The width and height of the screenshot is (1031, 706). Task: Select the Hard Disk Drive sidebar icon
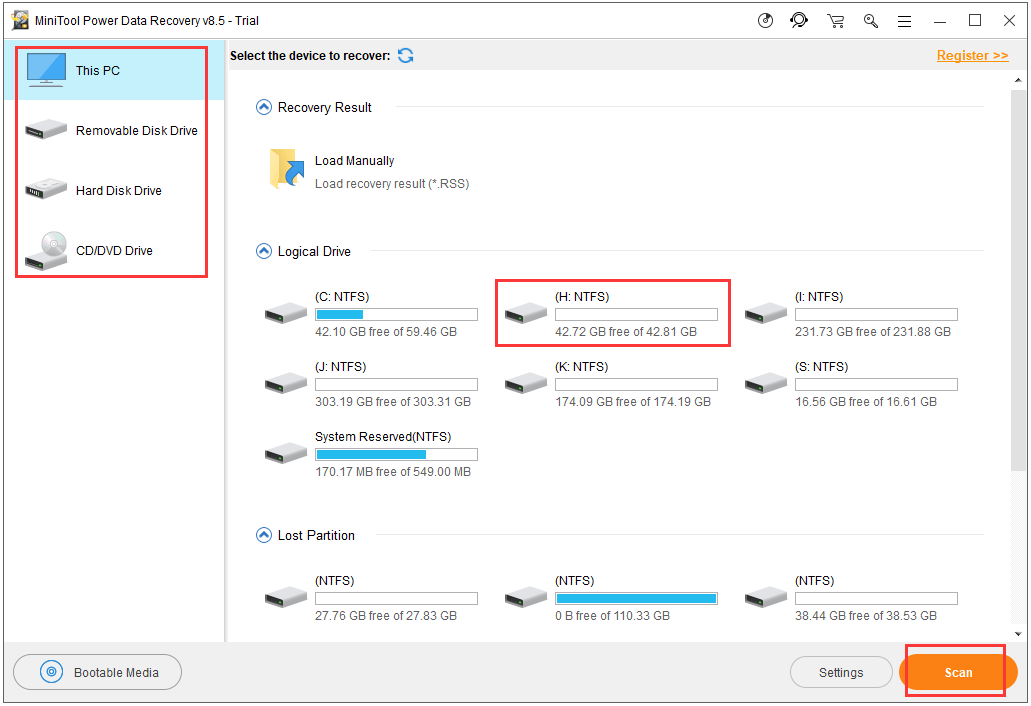[45, 189]
